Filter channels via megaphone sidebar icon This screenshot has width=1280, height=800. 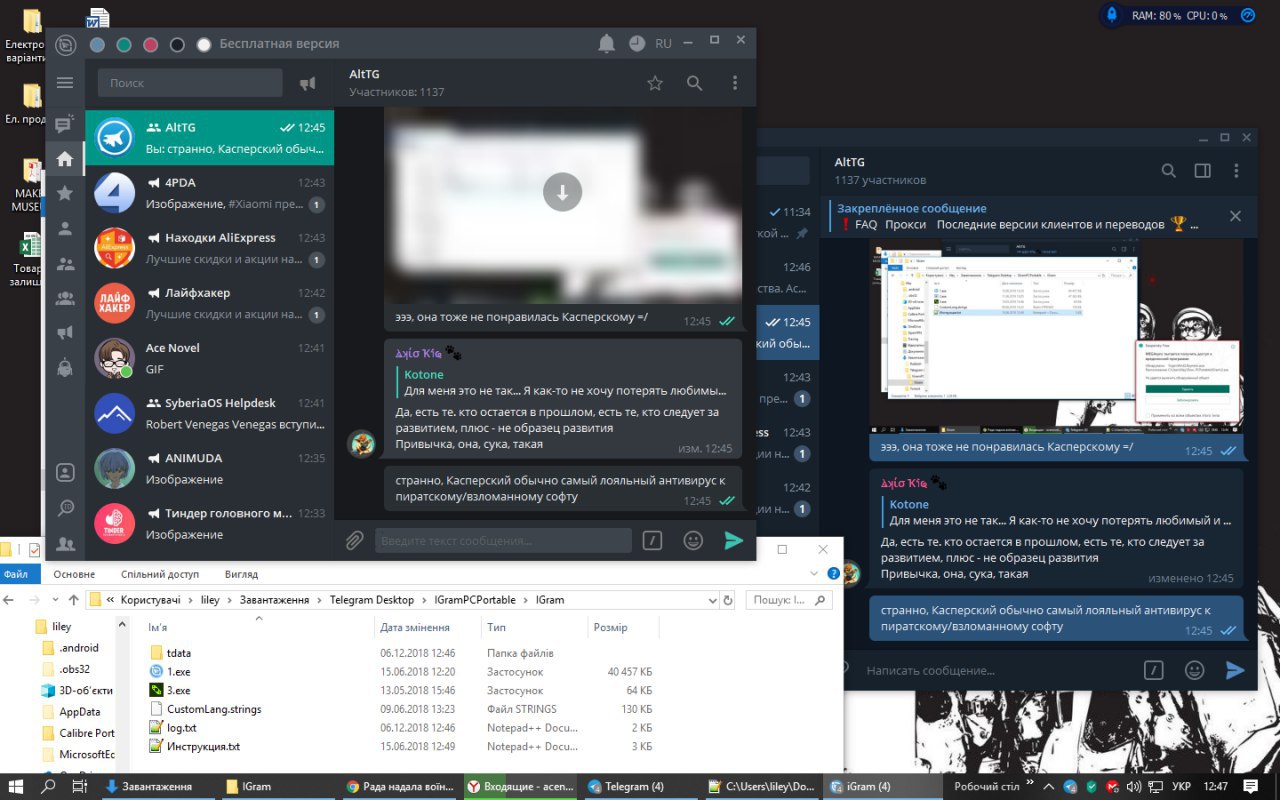coord(65,332)
